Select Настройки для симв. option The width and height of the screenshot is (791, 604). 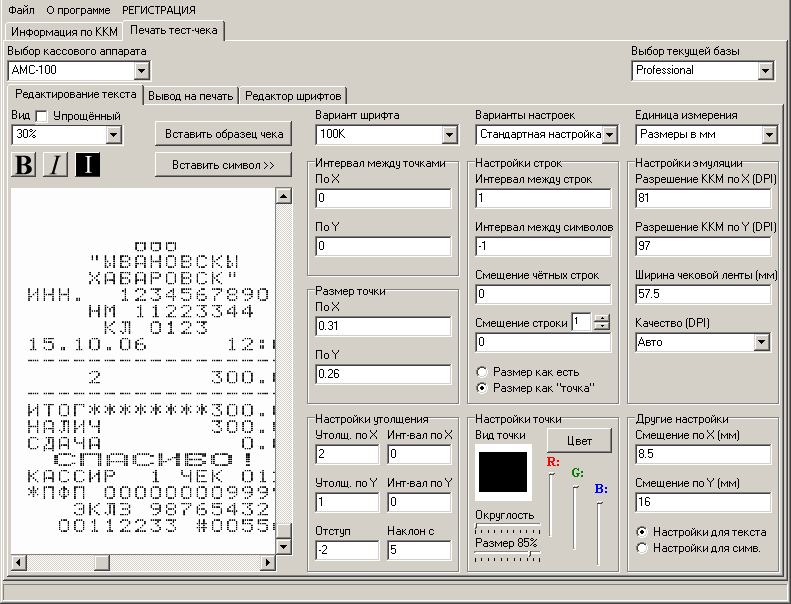[642, 548]
